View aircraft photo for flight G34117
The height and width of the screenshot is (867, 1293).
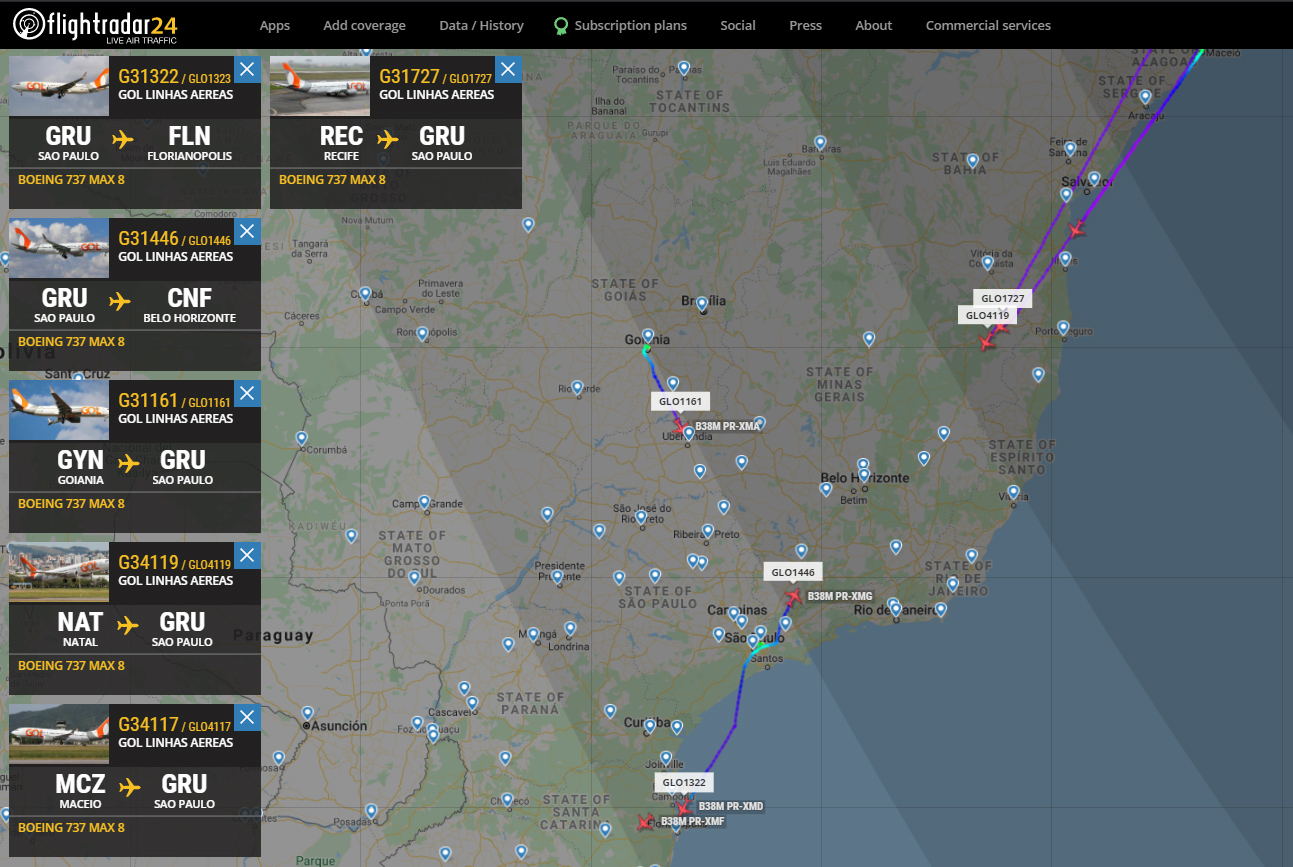(x=59, y=734)
